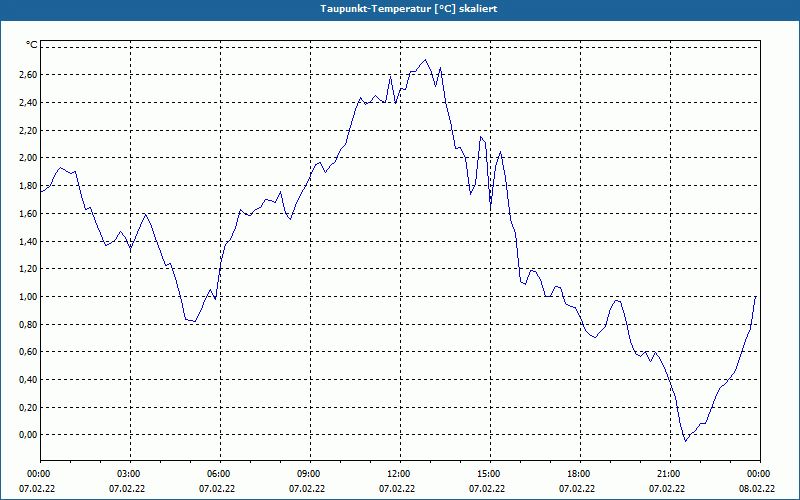Click the 2,00 y-axis label

(28, 158)
